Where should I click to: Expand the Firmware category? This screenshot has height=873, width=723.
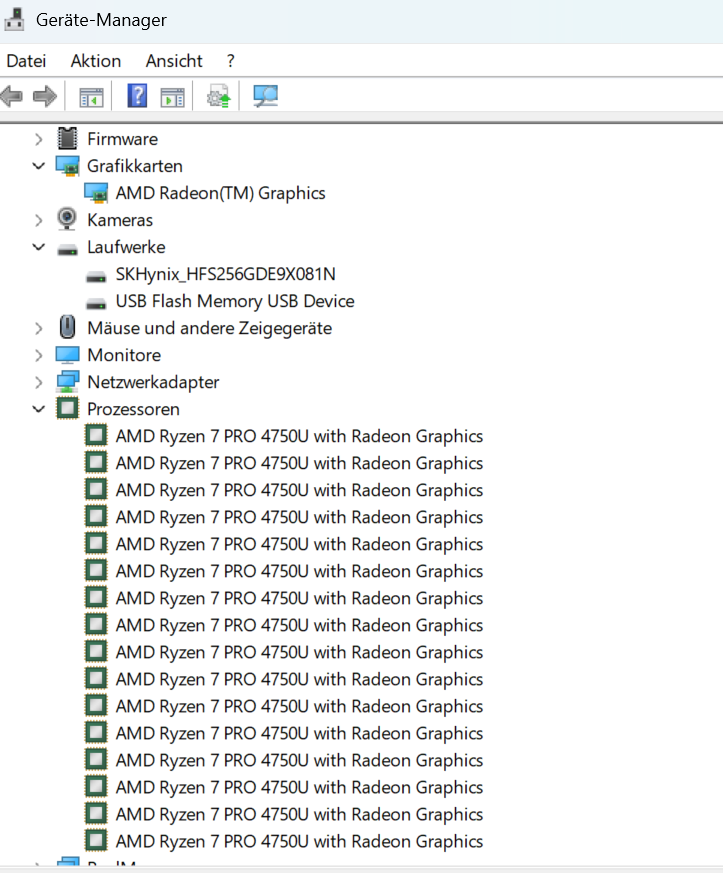pos(38,139)
